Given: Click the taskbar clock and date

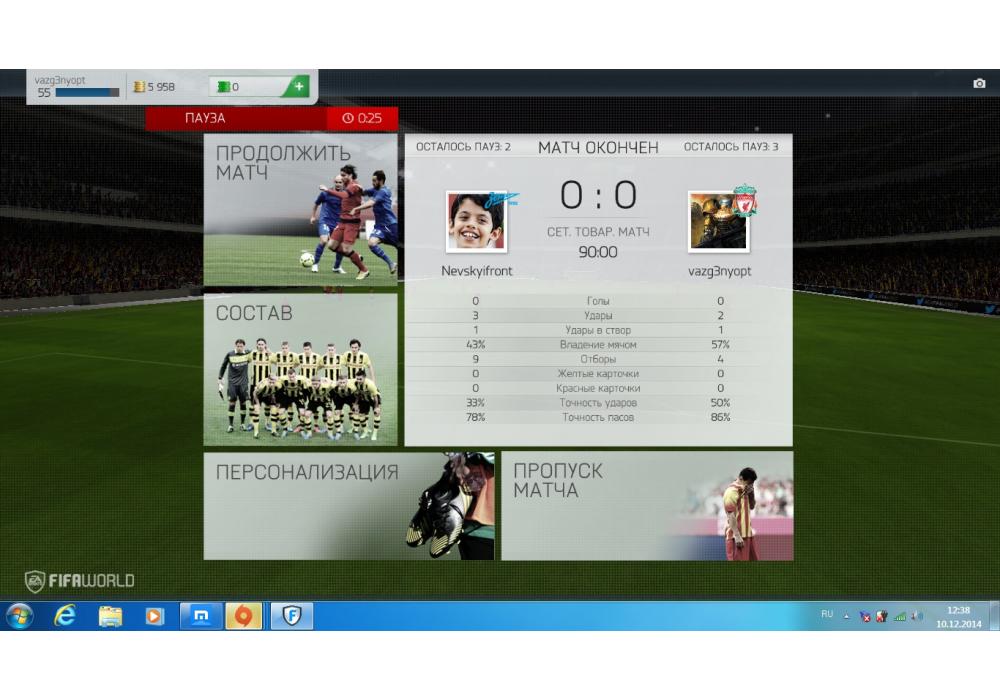Looking at the screenshot, I should pyautogui.click(x=958, y=616).
